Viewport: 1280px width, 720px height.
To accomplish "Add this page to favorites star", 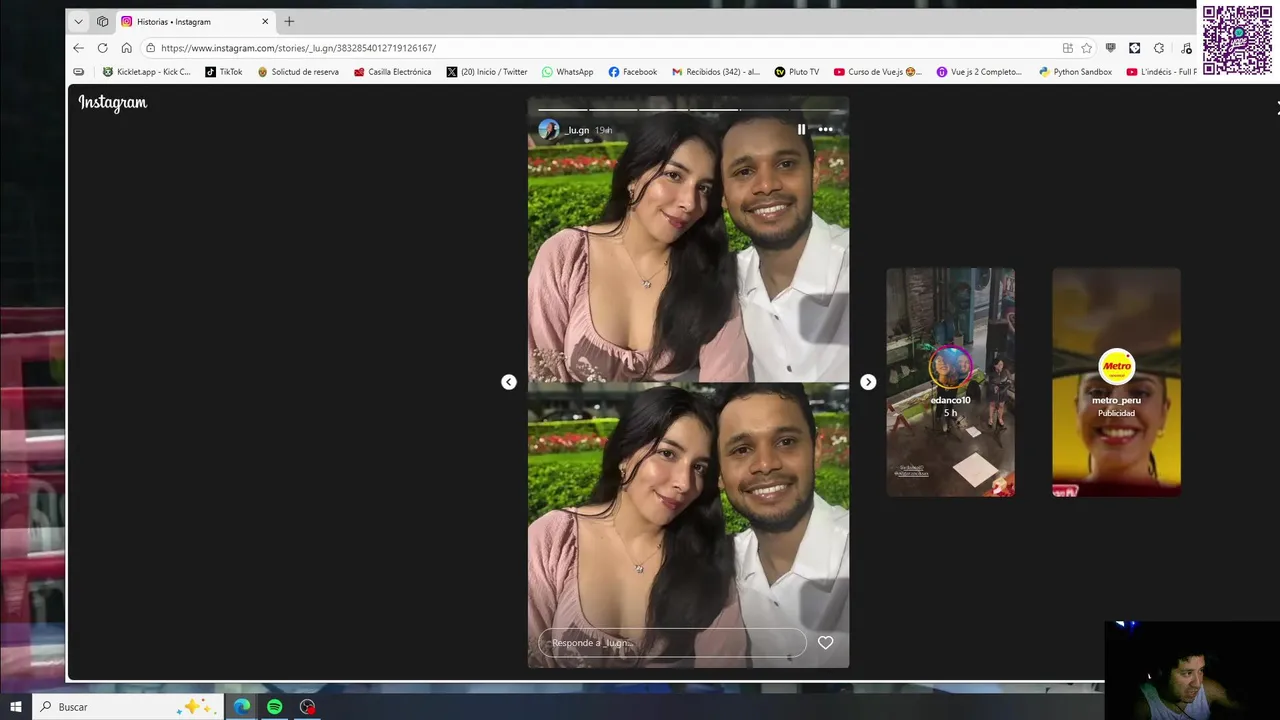I will coord(1087,48).
